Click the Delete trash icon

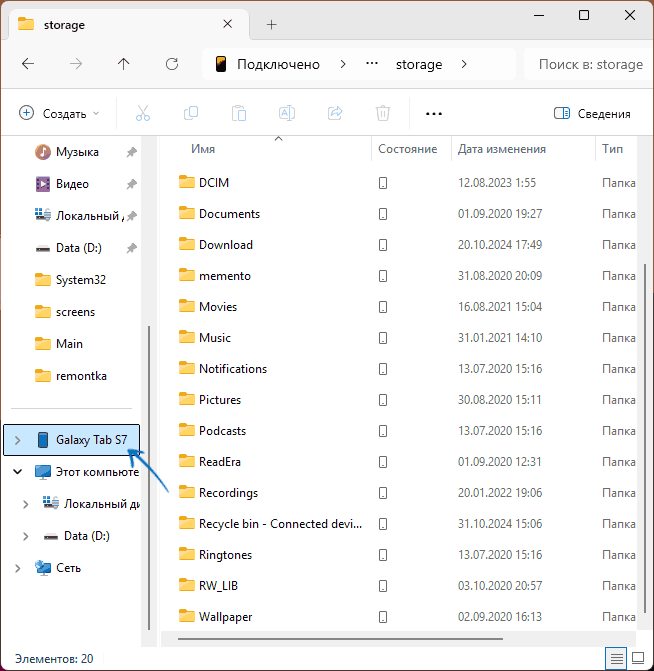tap(383, 113)
